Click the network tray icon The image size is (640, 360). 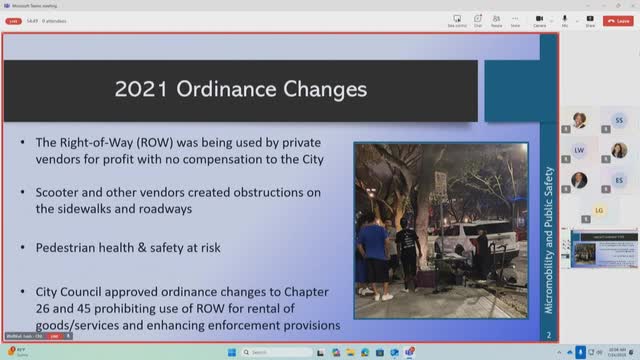(x=591, y=352)
